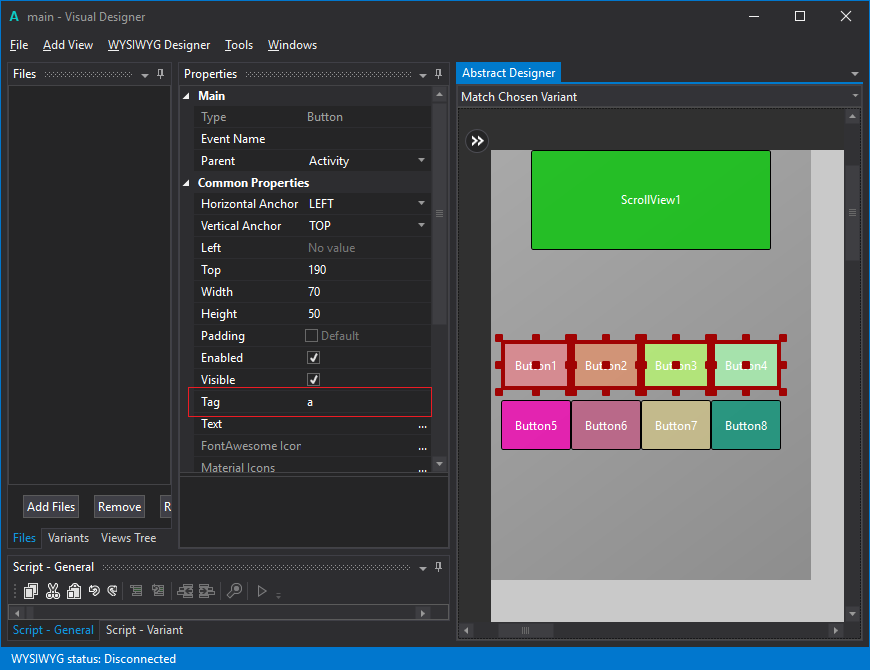Uncheck the Visible checkbox
Image resolution: width=870 pixels, height=670 pixels.
(x=313, y=379)
